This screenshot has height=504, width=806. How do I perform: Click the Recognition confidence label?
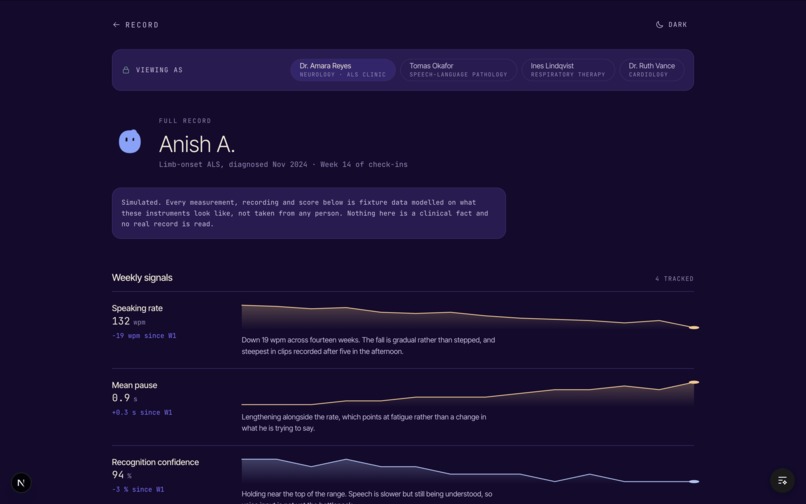pos(155,462)
